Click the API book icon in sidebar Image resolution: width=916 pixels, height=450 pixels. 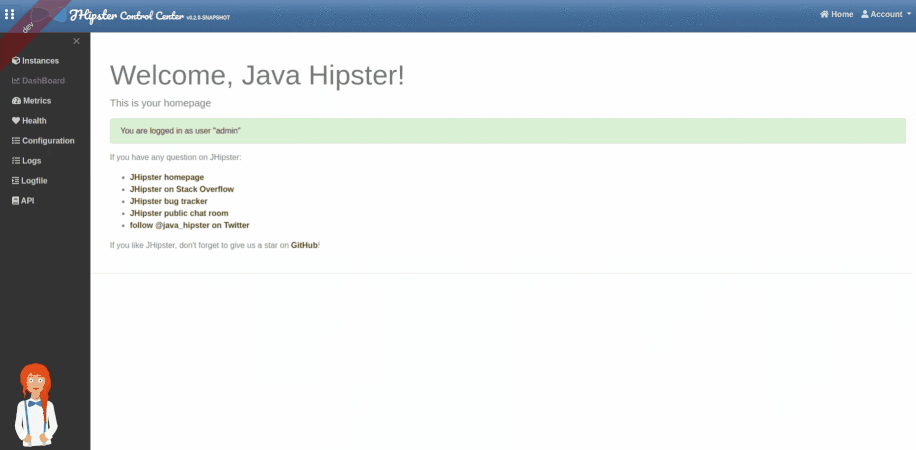coord(15,201)
